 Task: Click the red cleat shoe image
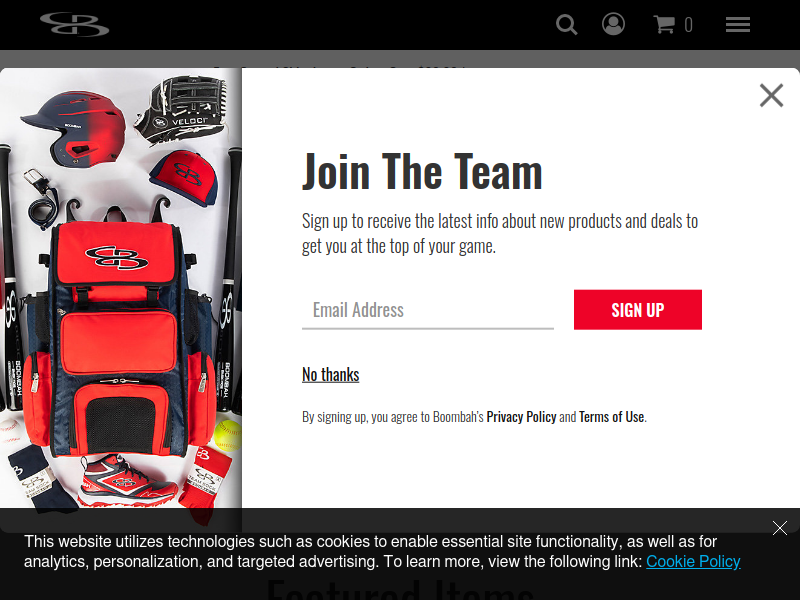coord(128,481)
